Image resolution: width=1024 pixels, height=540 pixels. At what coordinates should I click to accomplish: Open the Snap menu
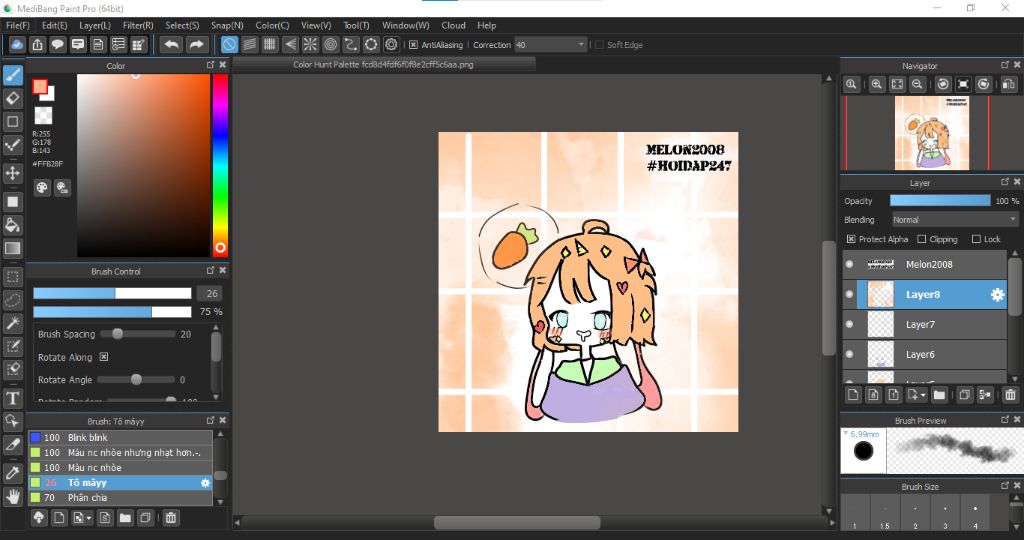227,25
